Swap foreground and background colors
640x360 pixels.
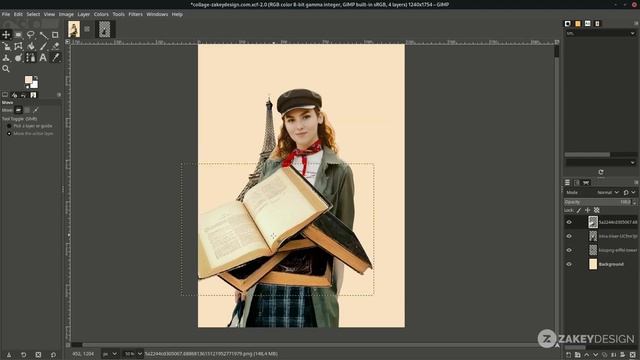click(36, 77)
